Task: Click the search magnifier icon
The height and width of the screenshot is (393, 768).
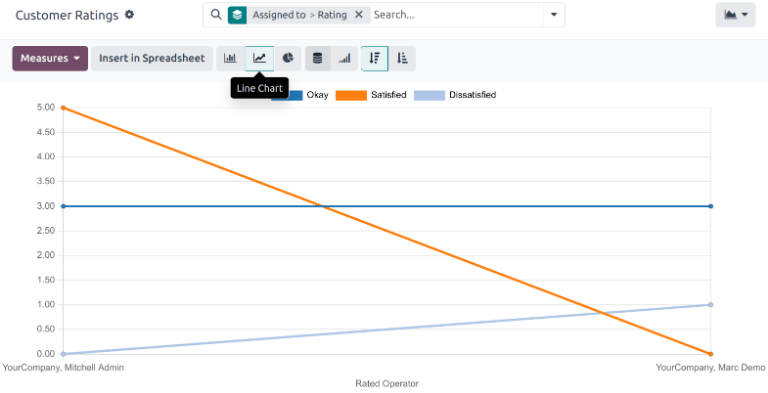Action: coord(216,15)
